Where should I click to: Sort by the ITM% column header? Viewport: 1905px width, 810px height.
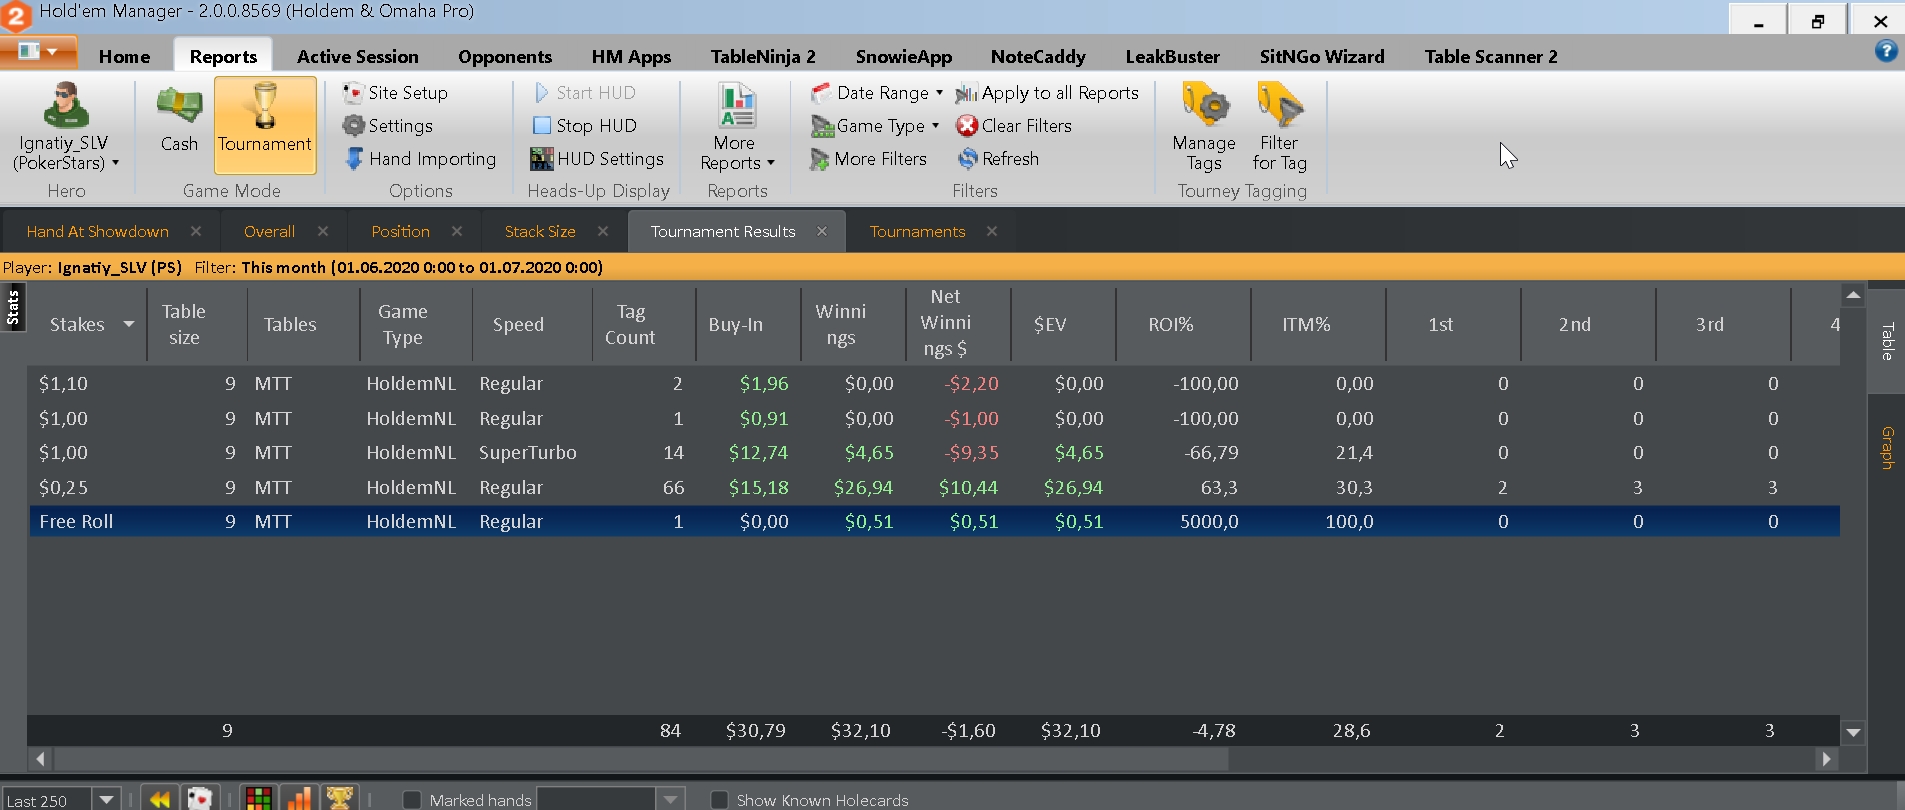(x=1318, y=324)
